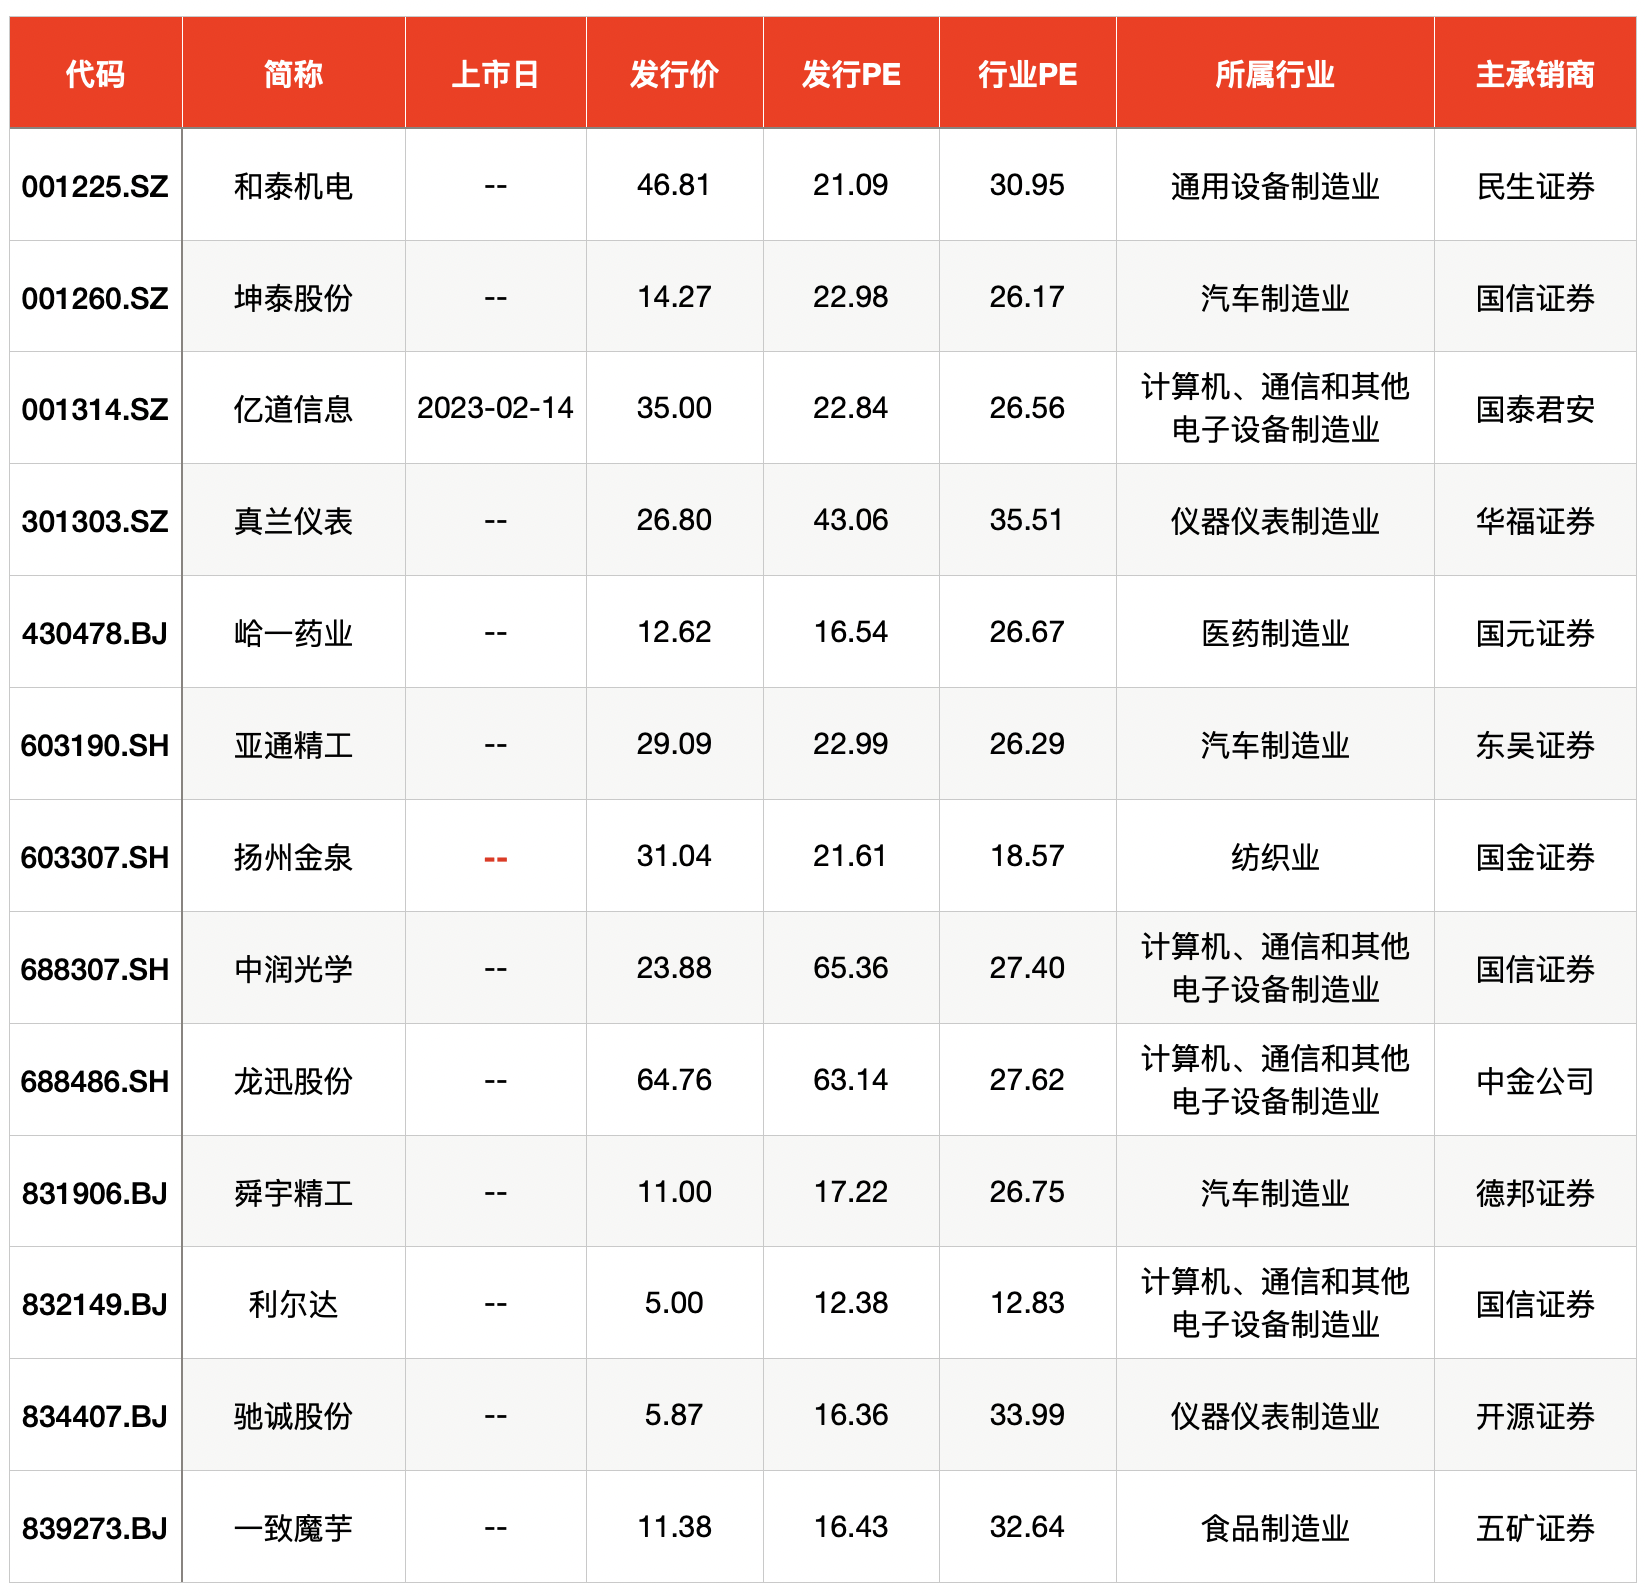
Task: Click issue price 14.27
Action: coord(674,297)
